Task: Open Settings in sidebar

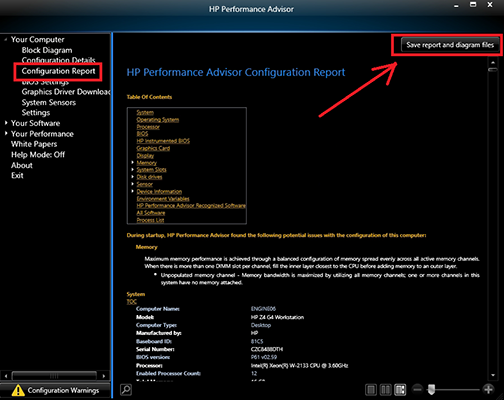Action: point(36,113)
